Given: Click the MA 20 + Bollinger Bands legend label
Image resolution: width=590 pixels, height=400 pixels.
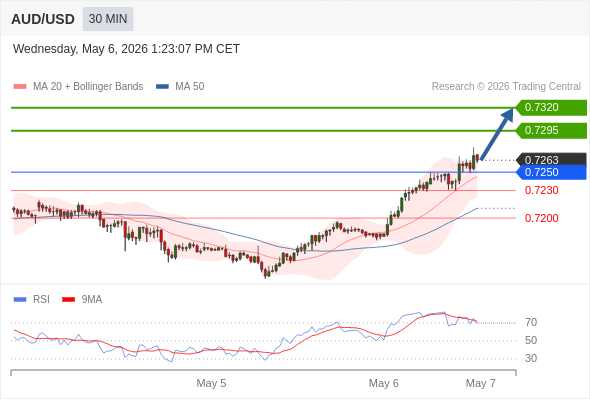Looking at the screenshot, I should [88, 87].
